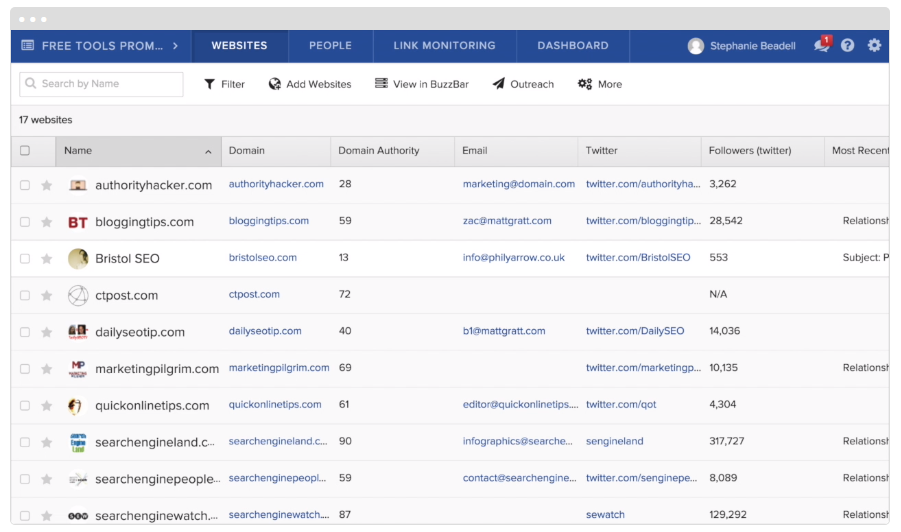
Task: Click the Bristol SEO avatar image
Action: click(x=78, y=259)
